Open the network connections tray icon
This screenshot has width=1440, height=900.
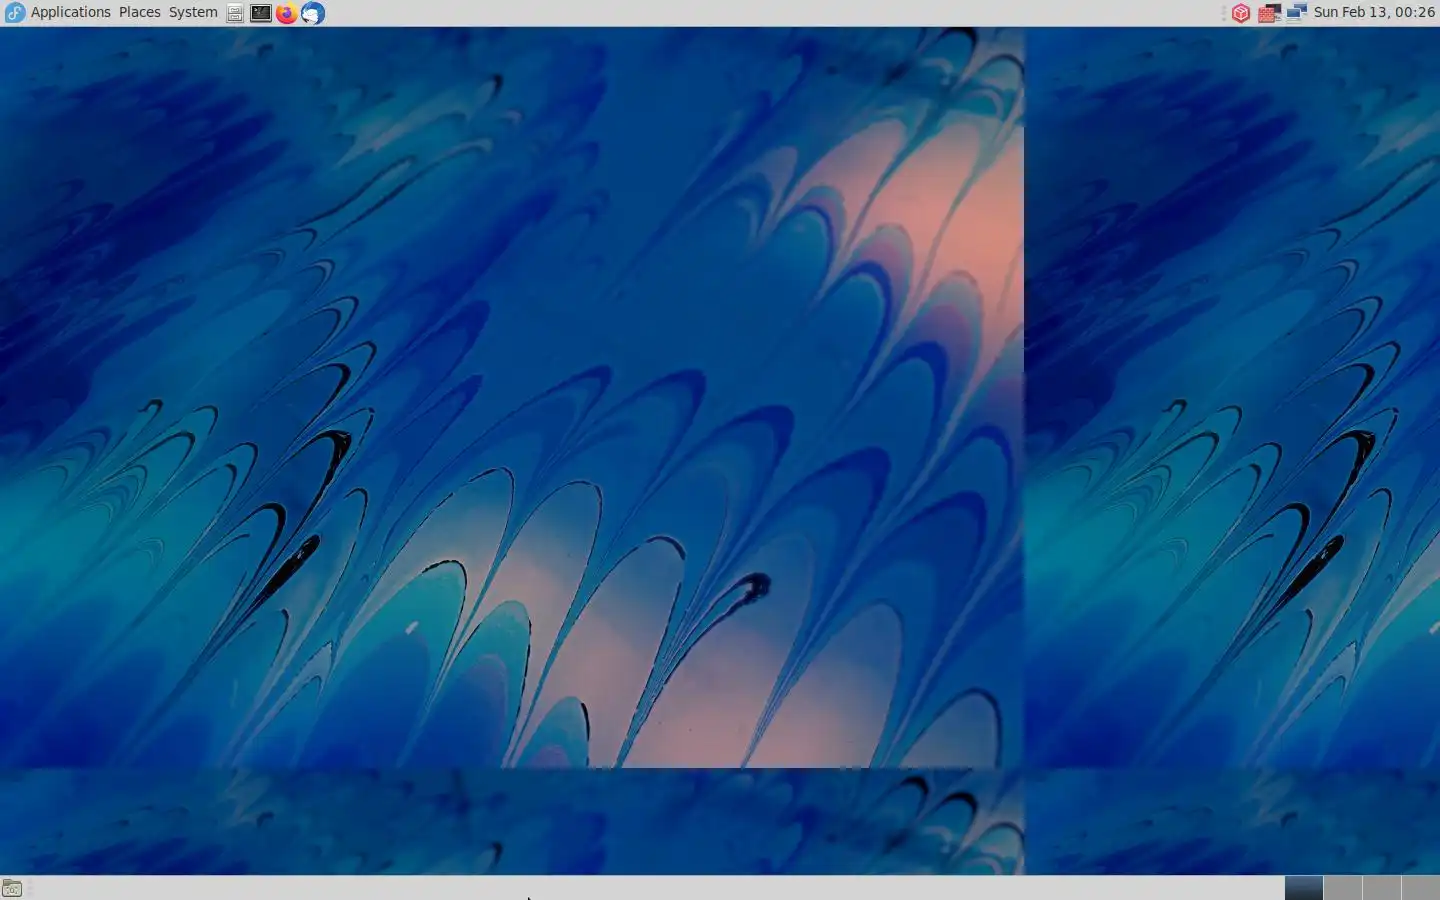click(x=1297, y=13)
